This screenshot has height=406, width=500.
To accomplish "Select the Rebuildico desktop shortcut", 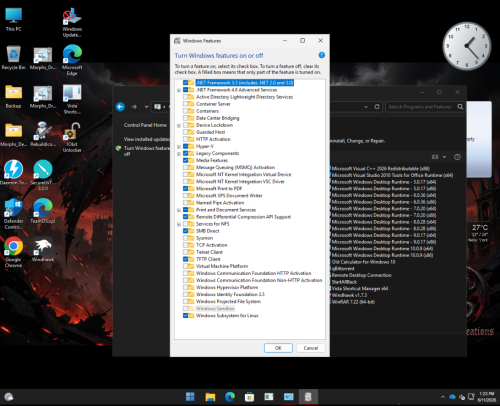I will tap(43, 134).
